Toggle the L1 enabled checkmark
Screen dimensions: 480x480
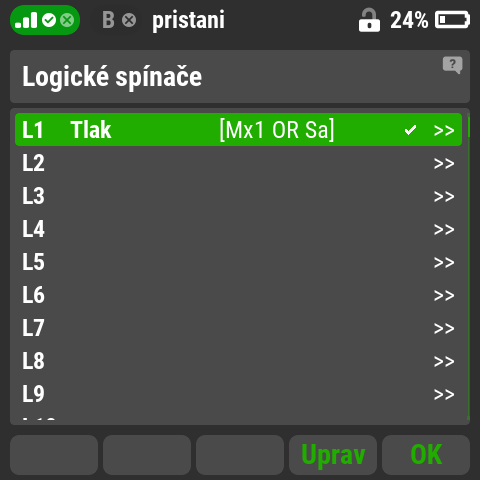410,130
